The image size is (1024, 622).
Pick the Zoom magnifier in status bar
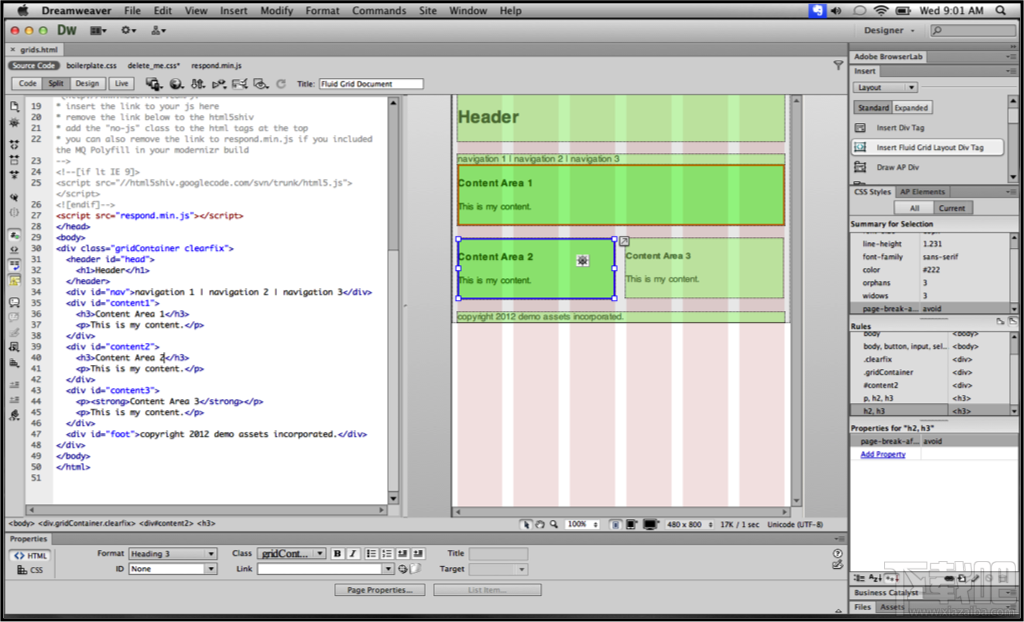[554, 523]
